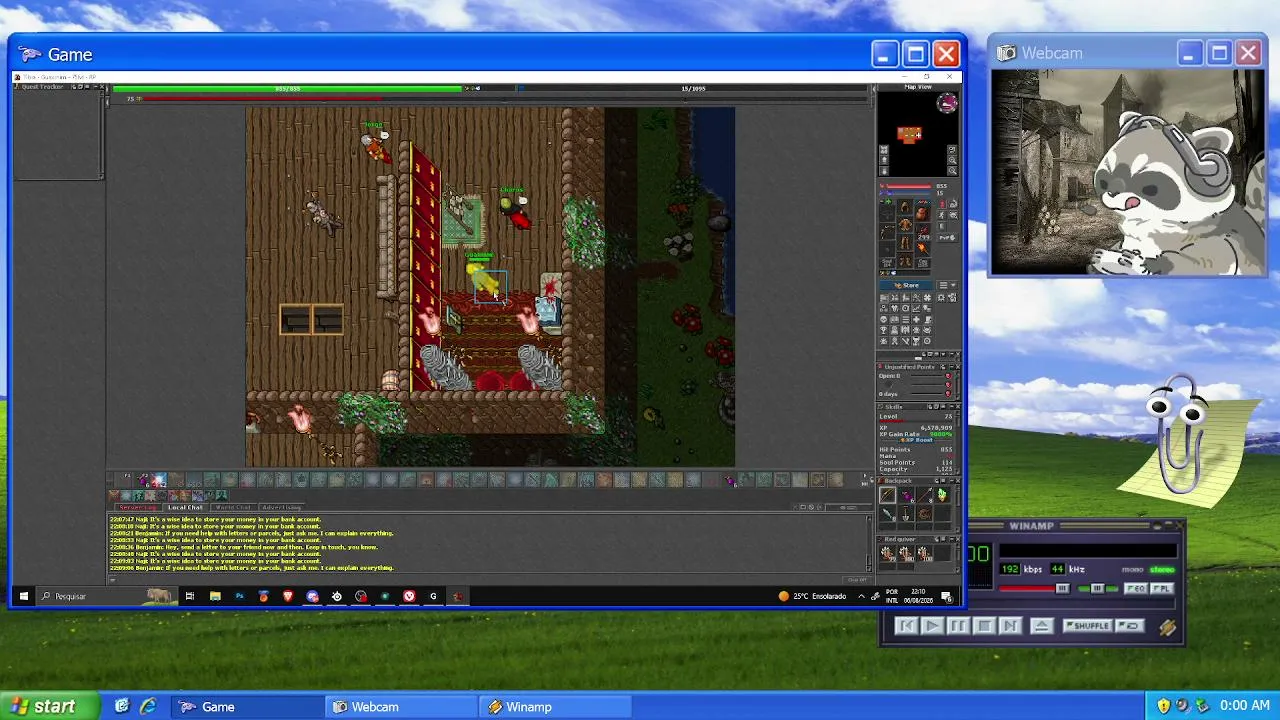Click the Winamp balance slider
Viewport: 1280px width, 720px height.
pos(1098,589)
